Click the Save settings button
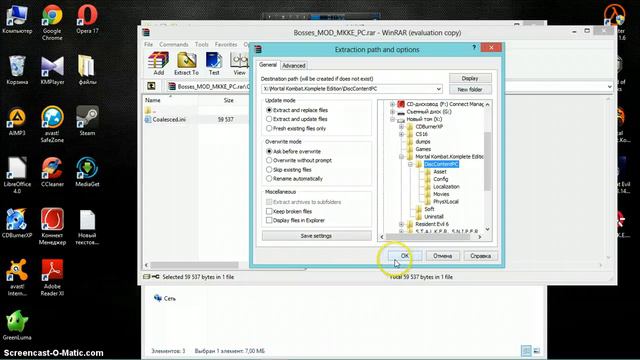The height and width of the screenshot is (360, 640). 316,236
